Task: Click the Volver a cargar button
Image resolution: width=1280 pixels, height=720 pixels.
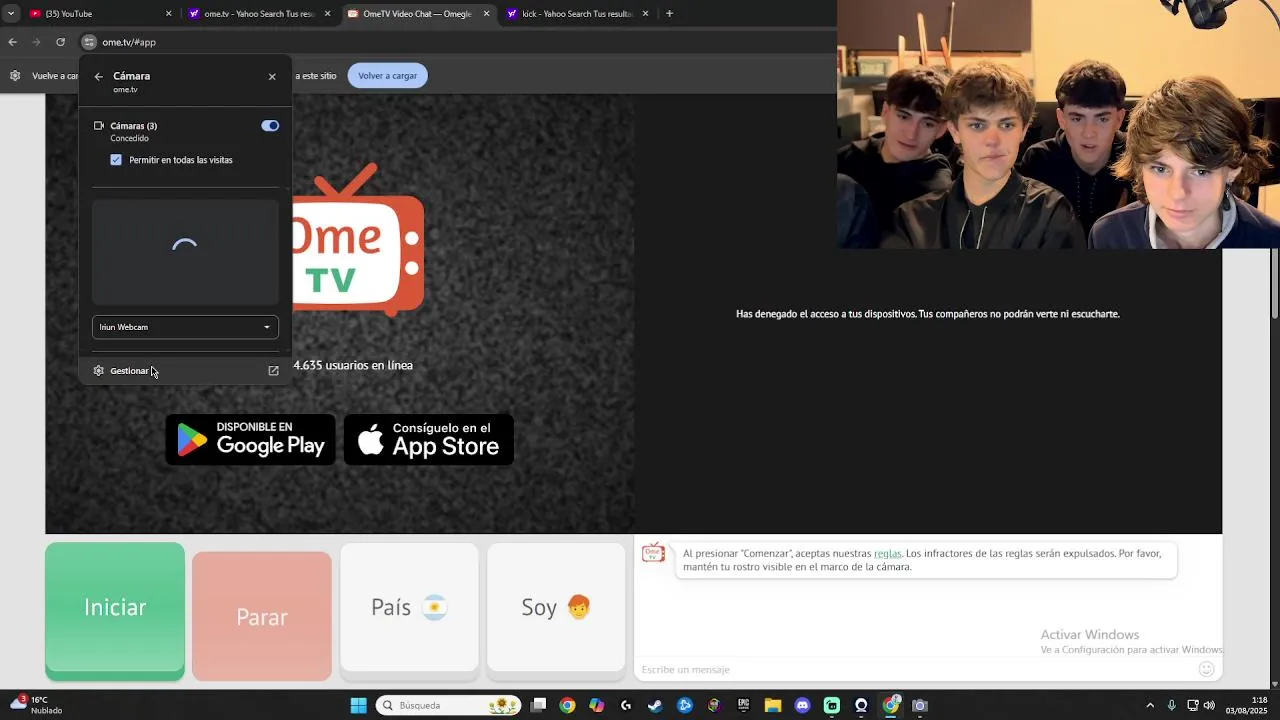Action: pyautogui.click(x=387, y=76)
